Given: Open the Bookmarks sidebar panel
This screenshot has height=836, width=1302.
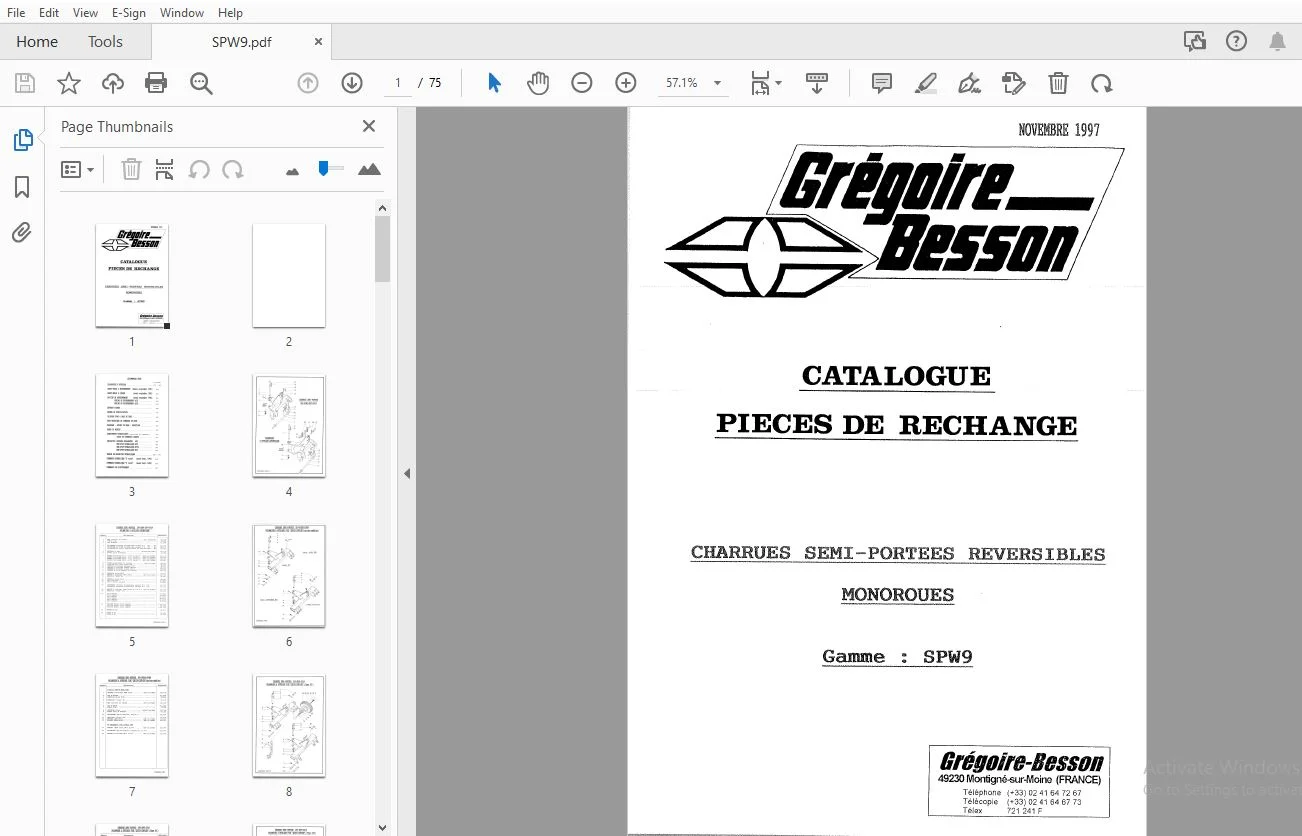Looking at the screenshot, I should [22, 187].
